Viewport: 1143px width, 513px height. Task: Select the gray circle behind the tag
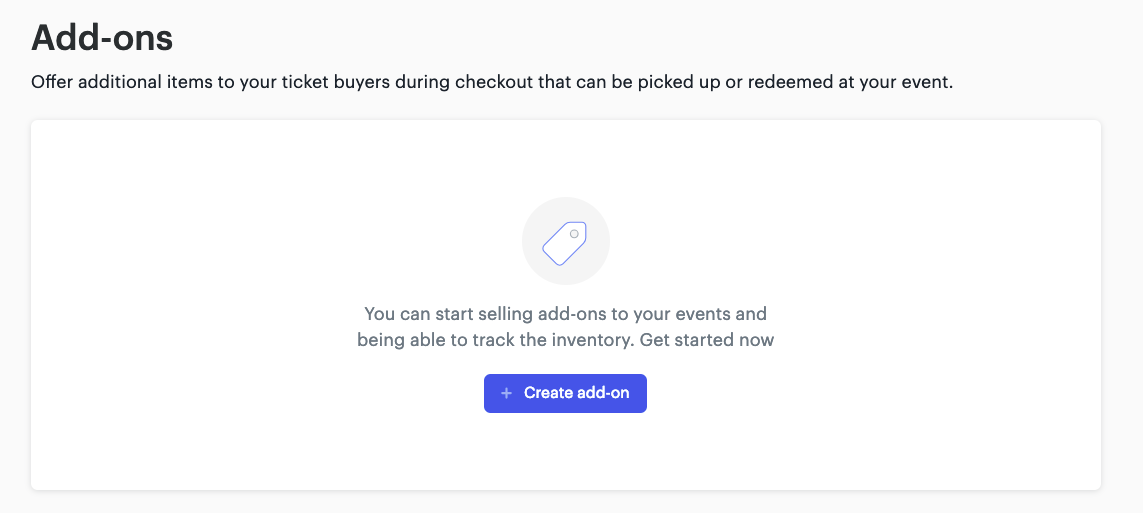pyautogui.click(x=566, y=240)
